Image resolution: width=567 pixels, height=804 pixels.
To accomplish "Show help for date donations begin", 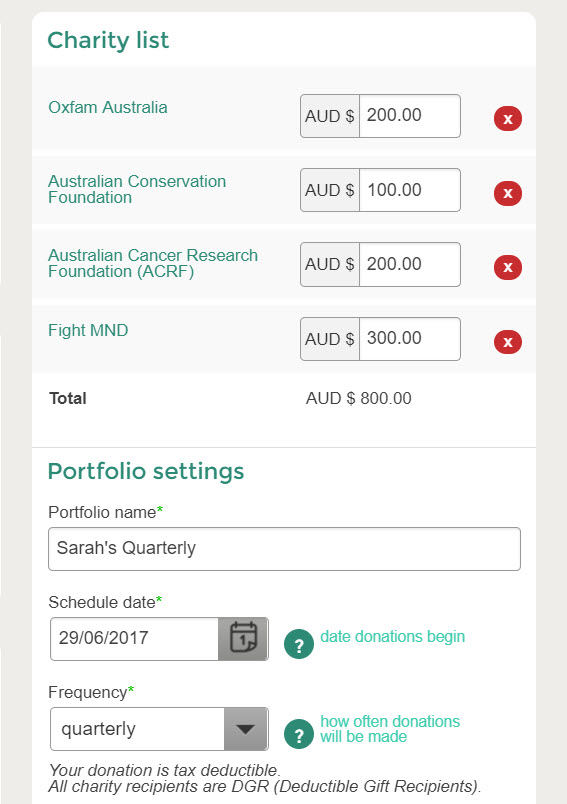I will coord(299,644).
